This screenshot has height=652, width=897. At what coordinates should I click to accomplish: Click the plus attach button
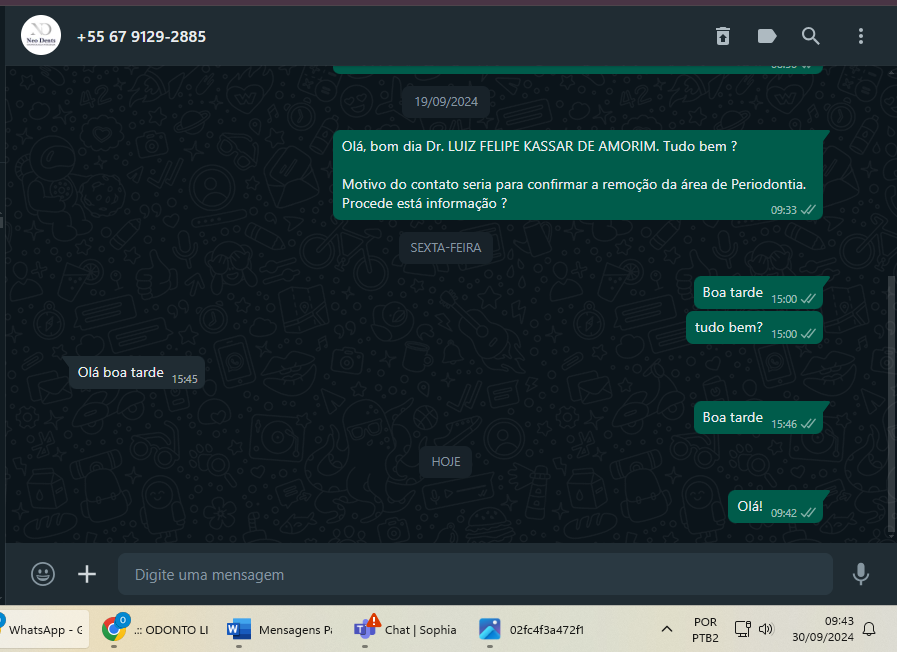coord(87,574)
